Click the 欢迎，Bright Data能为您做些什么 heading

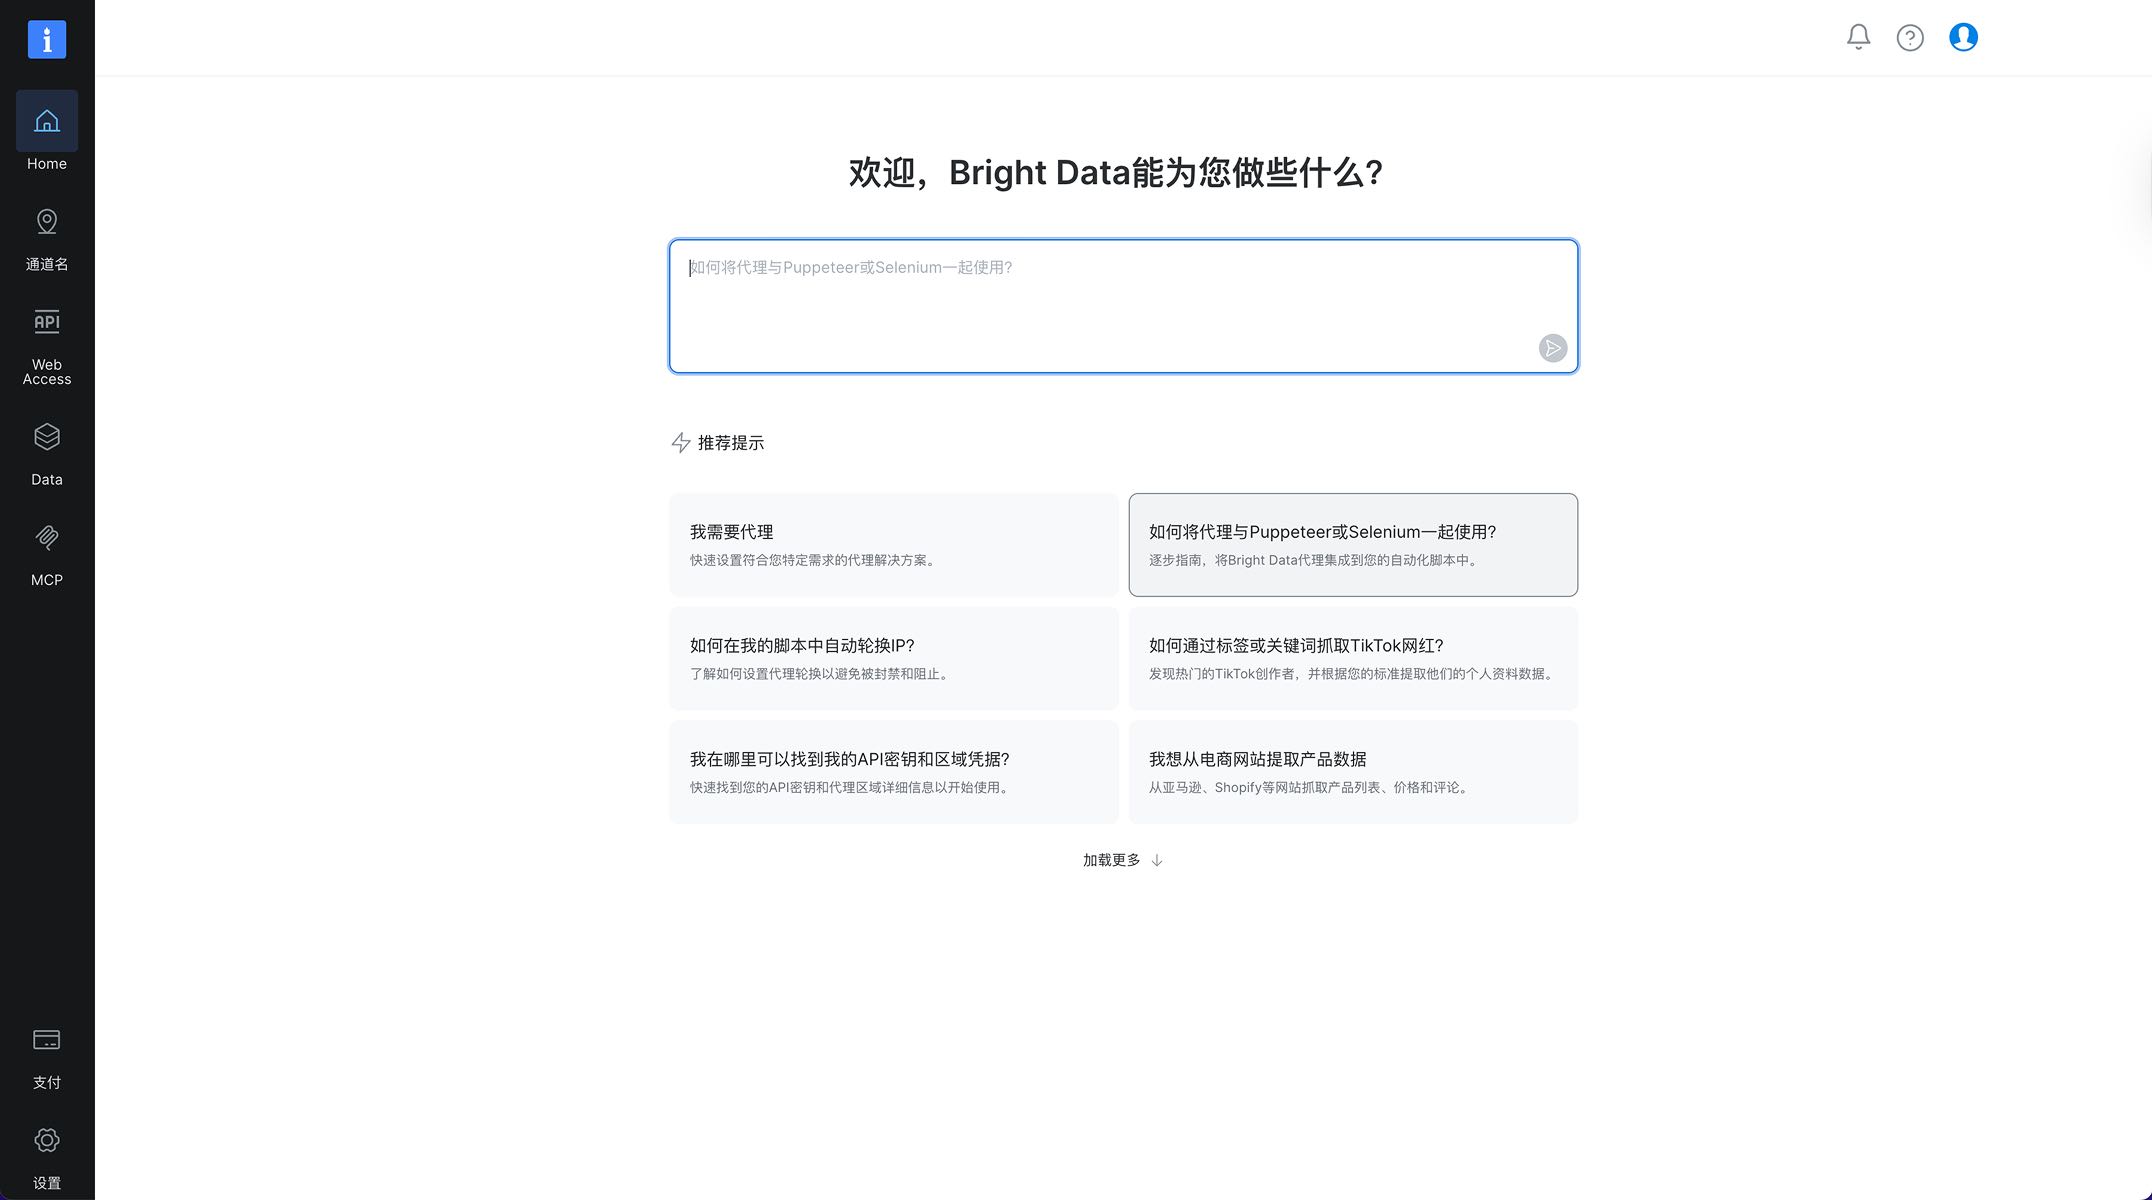pyautogui.click(x=1116, y=172)
